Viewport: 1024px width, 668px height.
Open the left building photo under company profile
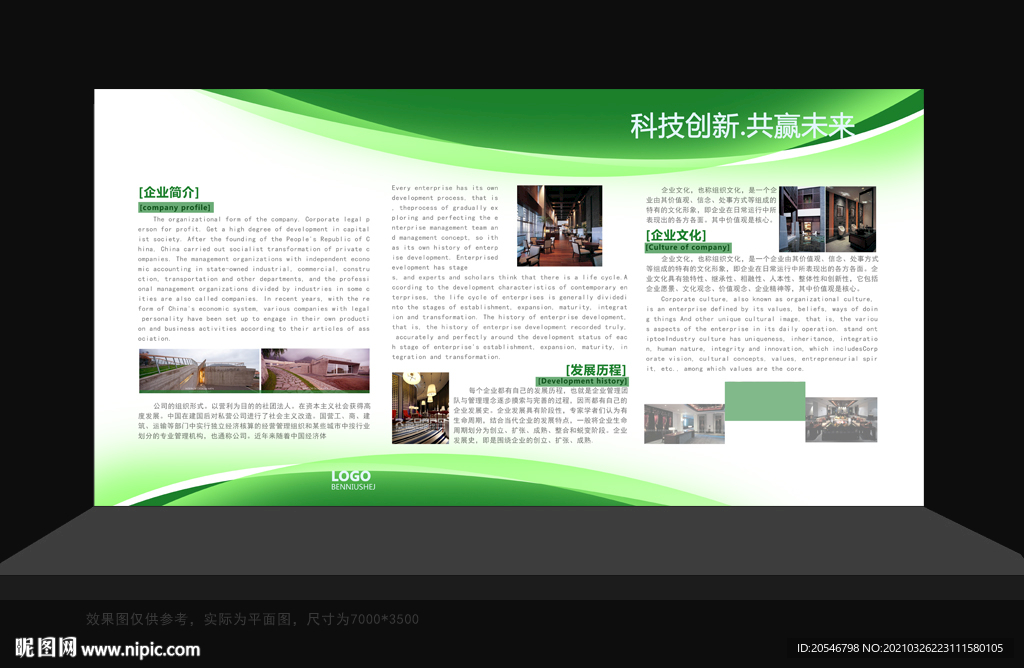pos(199,370)
